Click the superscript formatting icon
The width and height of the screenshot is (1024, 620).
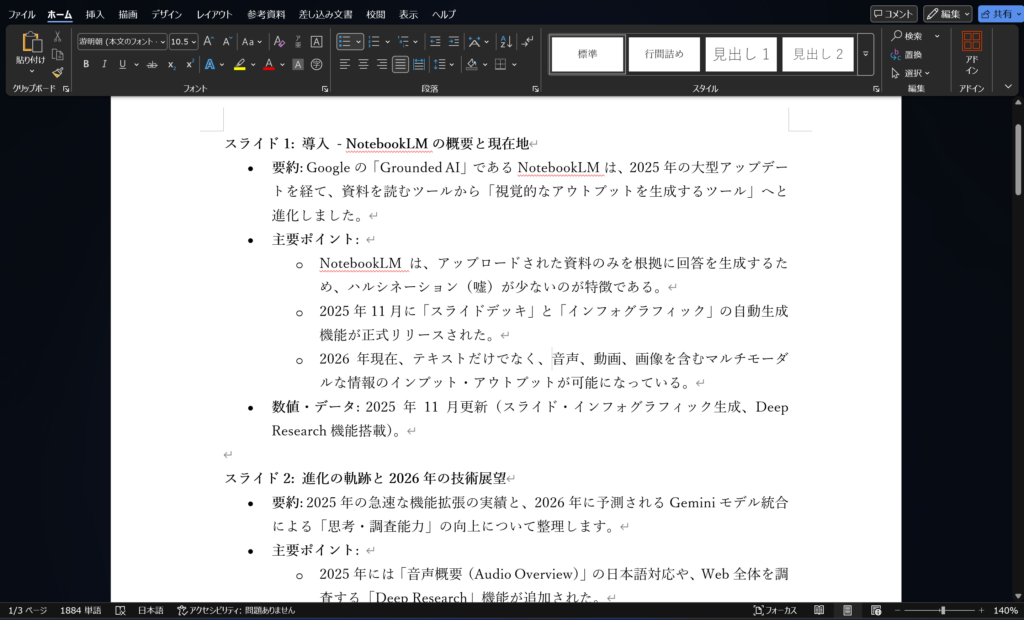[x=190, y=64]
